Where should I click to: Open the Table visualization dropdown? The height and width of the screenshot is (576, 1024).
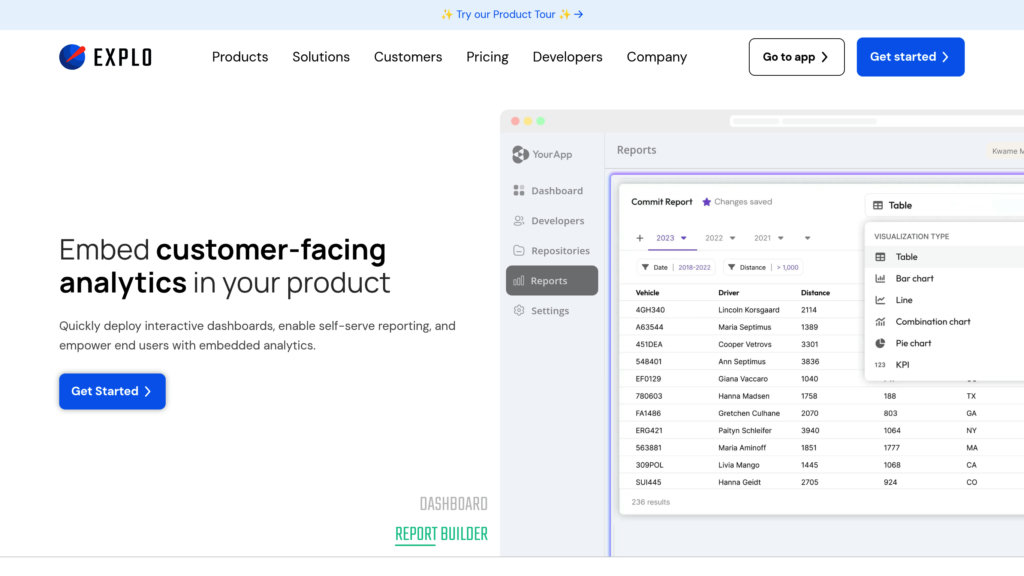click(945, 205)
